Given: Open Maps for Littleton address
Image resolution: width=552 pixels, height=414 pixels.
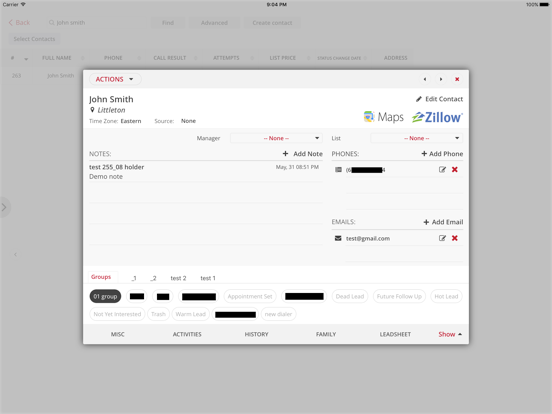Looking at the screenshot, I should point(384,117).
